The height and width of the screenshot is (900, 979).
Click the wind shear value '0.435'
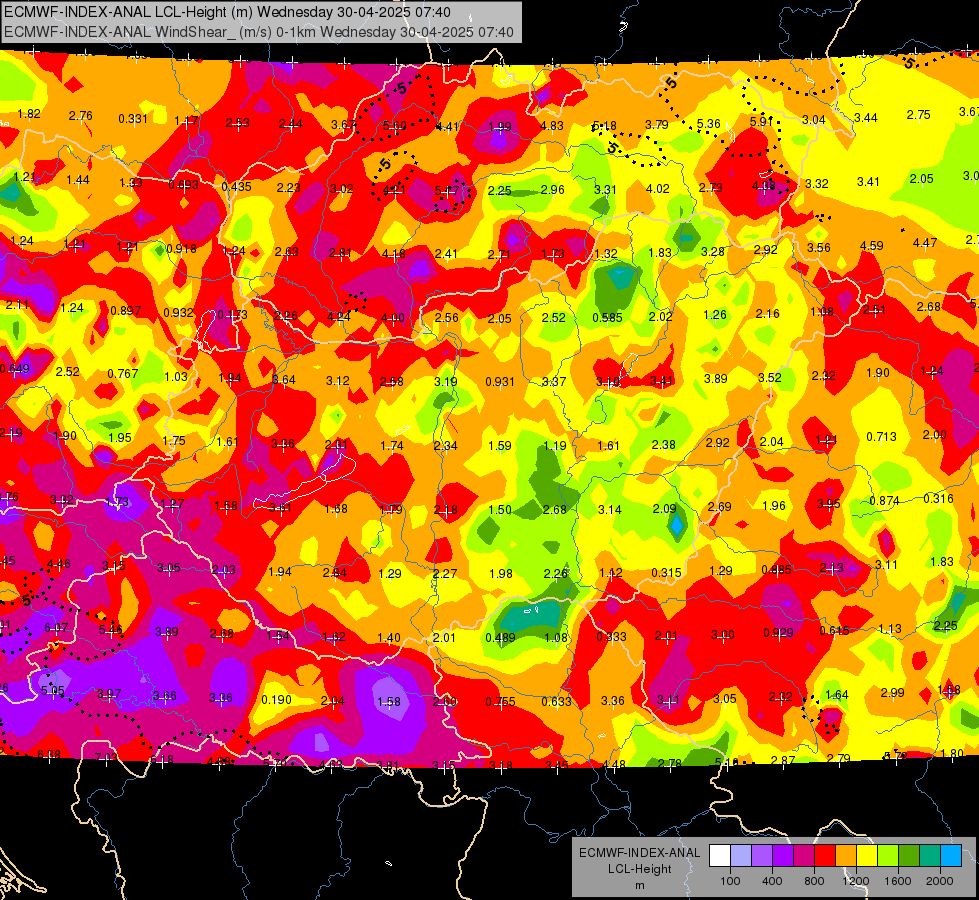click(x=237, y=187)
